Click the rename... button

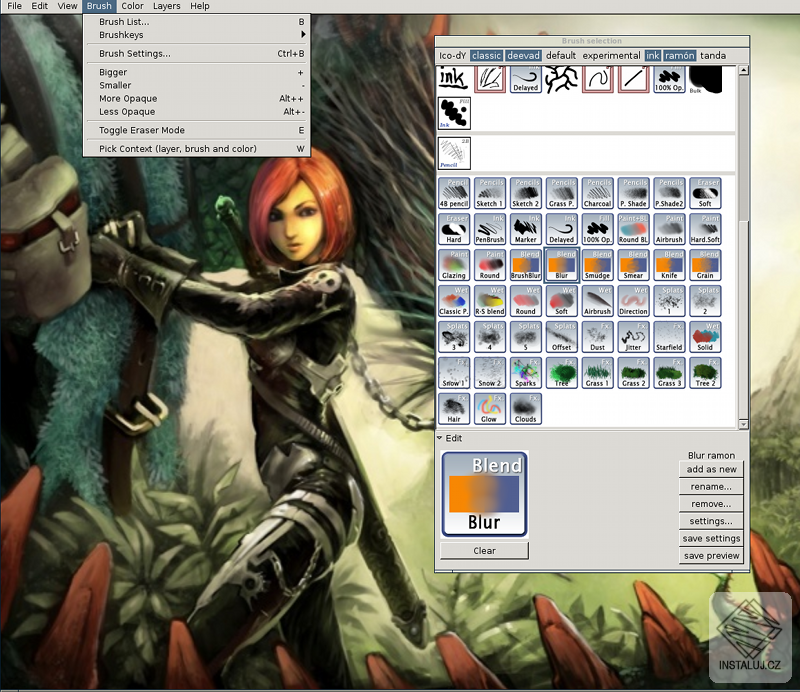pos(711,487)
